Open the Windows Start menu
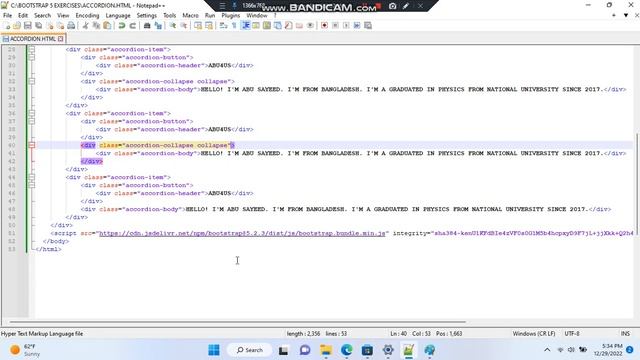The height and width of the screenshot is (360, 640). click(214, 350)
